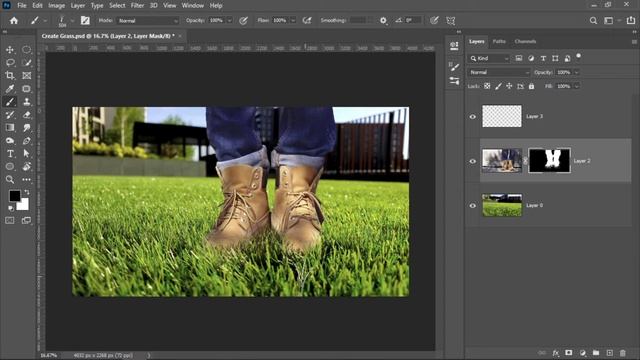Image resolution: width=640 pixels, height=360 pixels.
Task: Hide Layer 3 with its eye icon
Action: [x=473, y=117]
